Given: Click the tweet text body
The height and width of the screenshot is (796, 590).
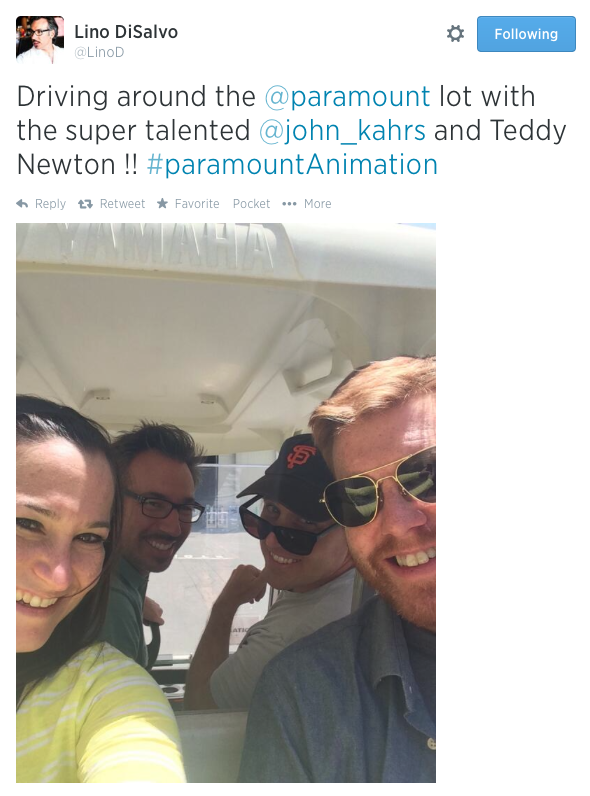Looking at the screenshot, I should coord(291,130).
